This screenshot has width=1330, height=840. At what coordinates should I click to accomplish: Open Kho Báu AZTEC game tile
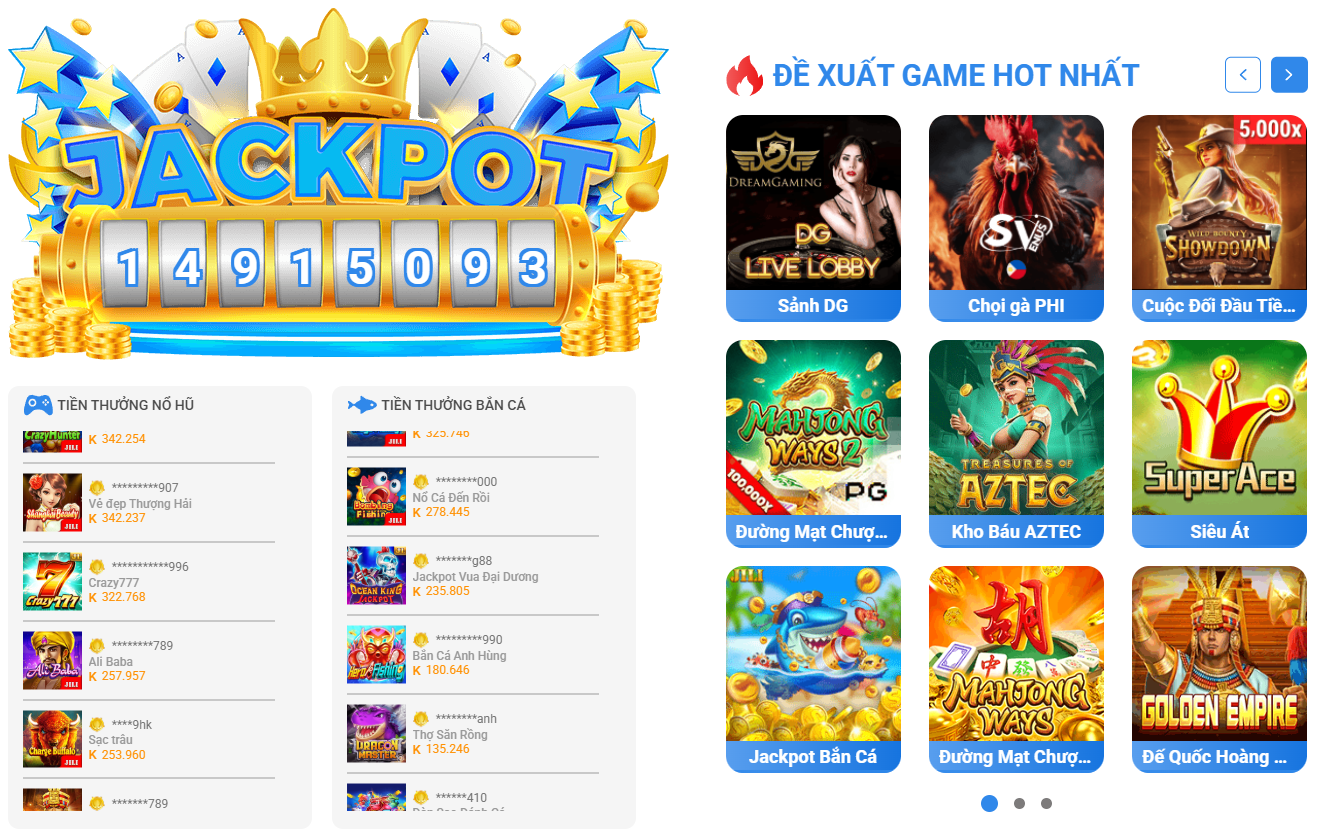[x=1016, y=444]
